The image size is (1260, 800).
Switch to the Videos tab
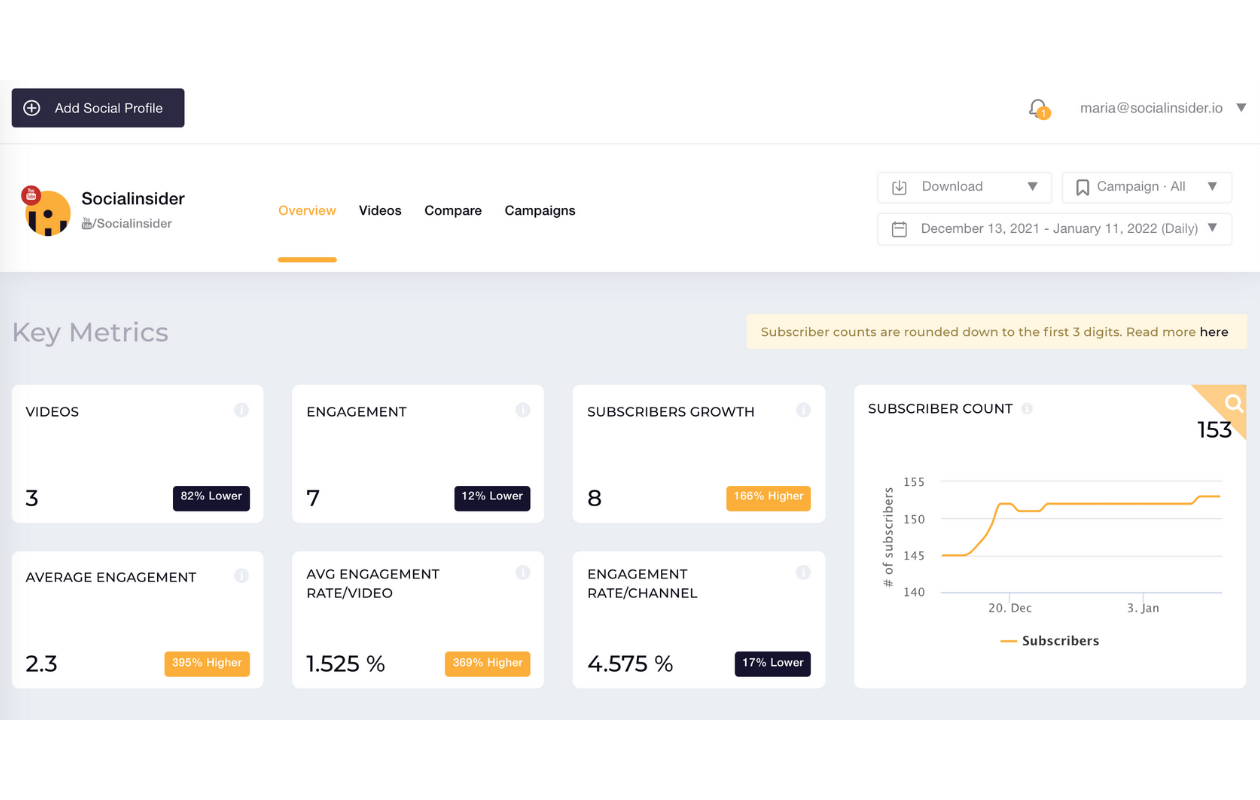[x=380, y=211]
